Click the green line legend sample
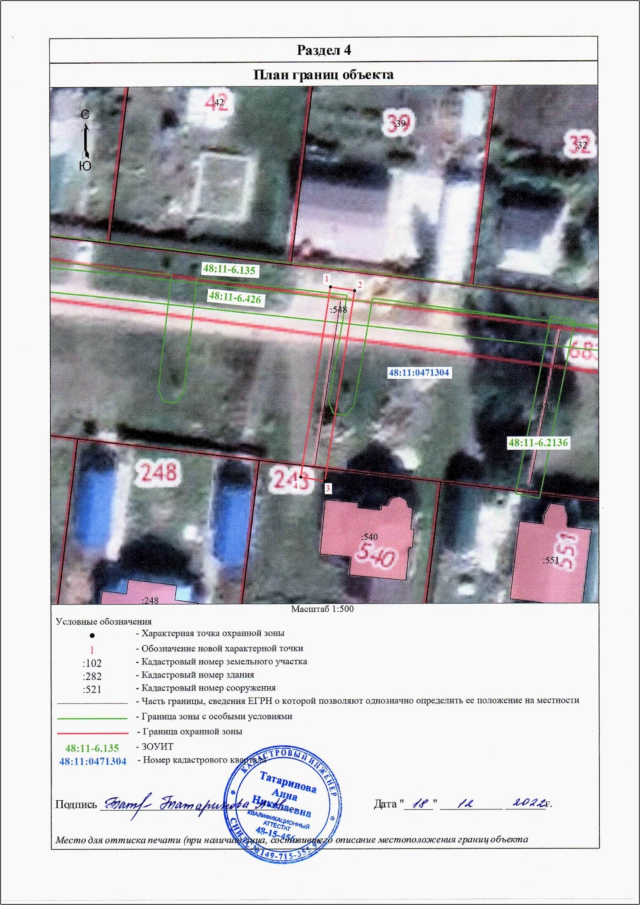Screen dimensions: 640x905 click(92, 718)
